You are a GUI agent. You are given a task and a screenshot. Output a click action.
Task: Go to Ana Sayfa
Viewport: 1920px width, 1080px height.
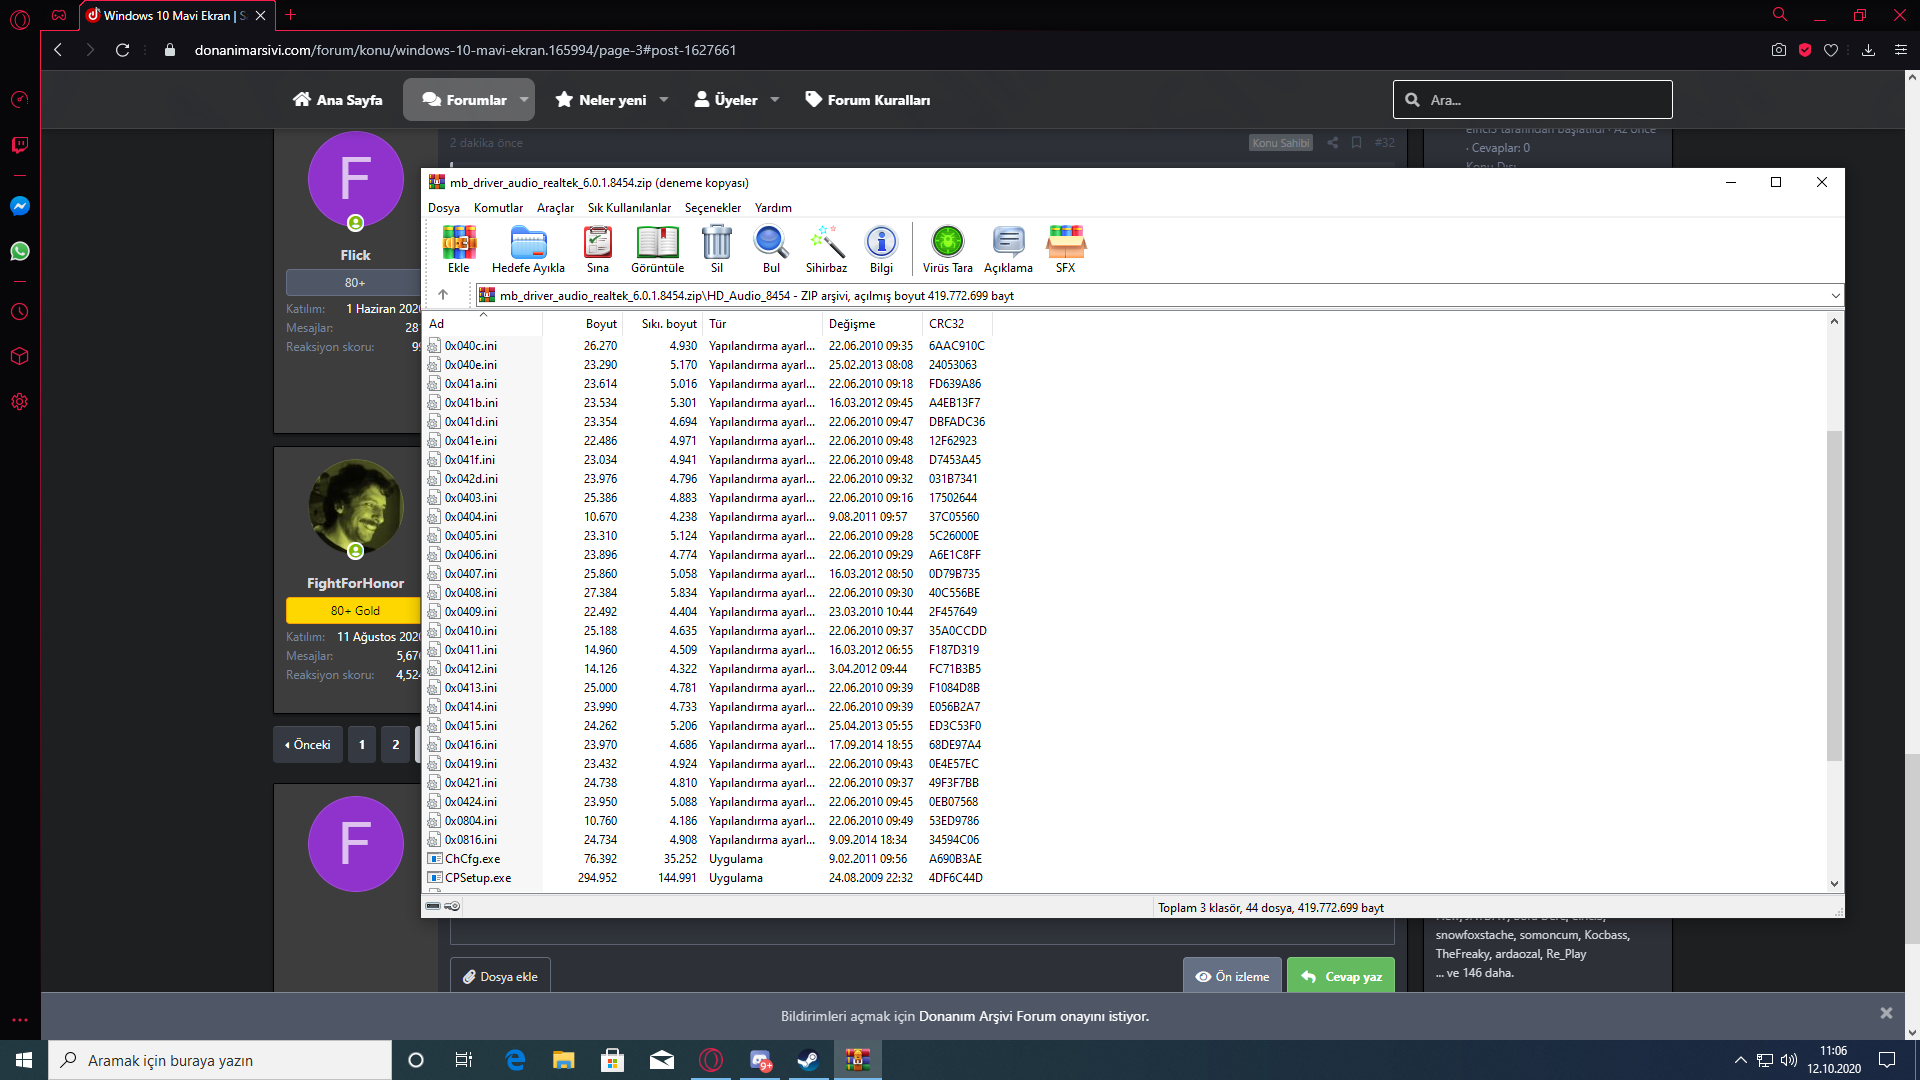[338, 100]
